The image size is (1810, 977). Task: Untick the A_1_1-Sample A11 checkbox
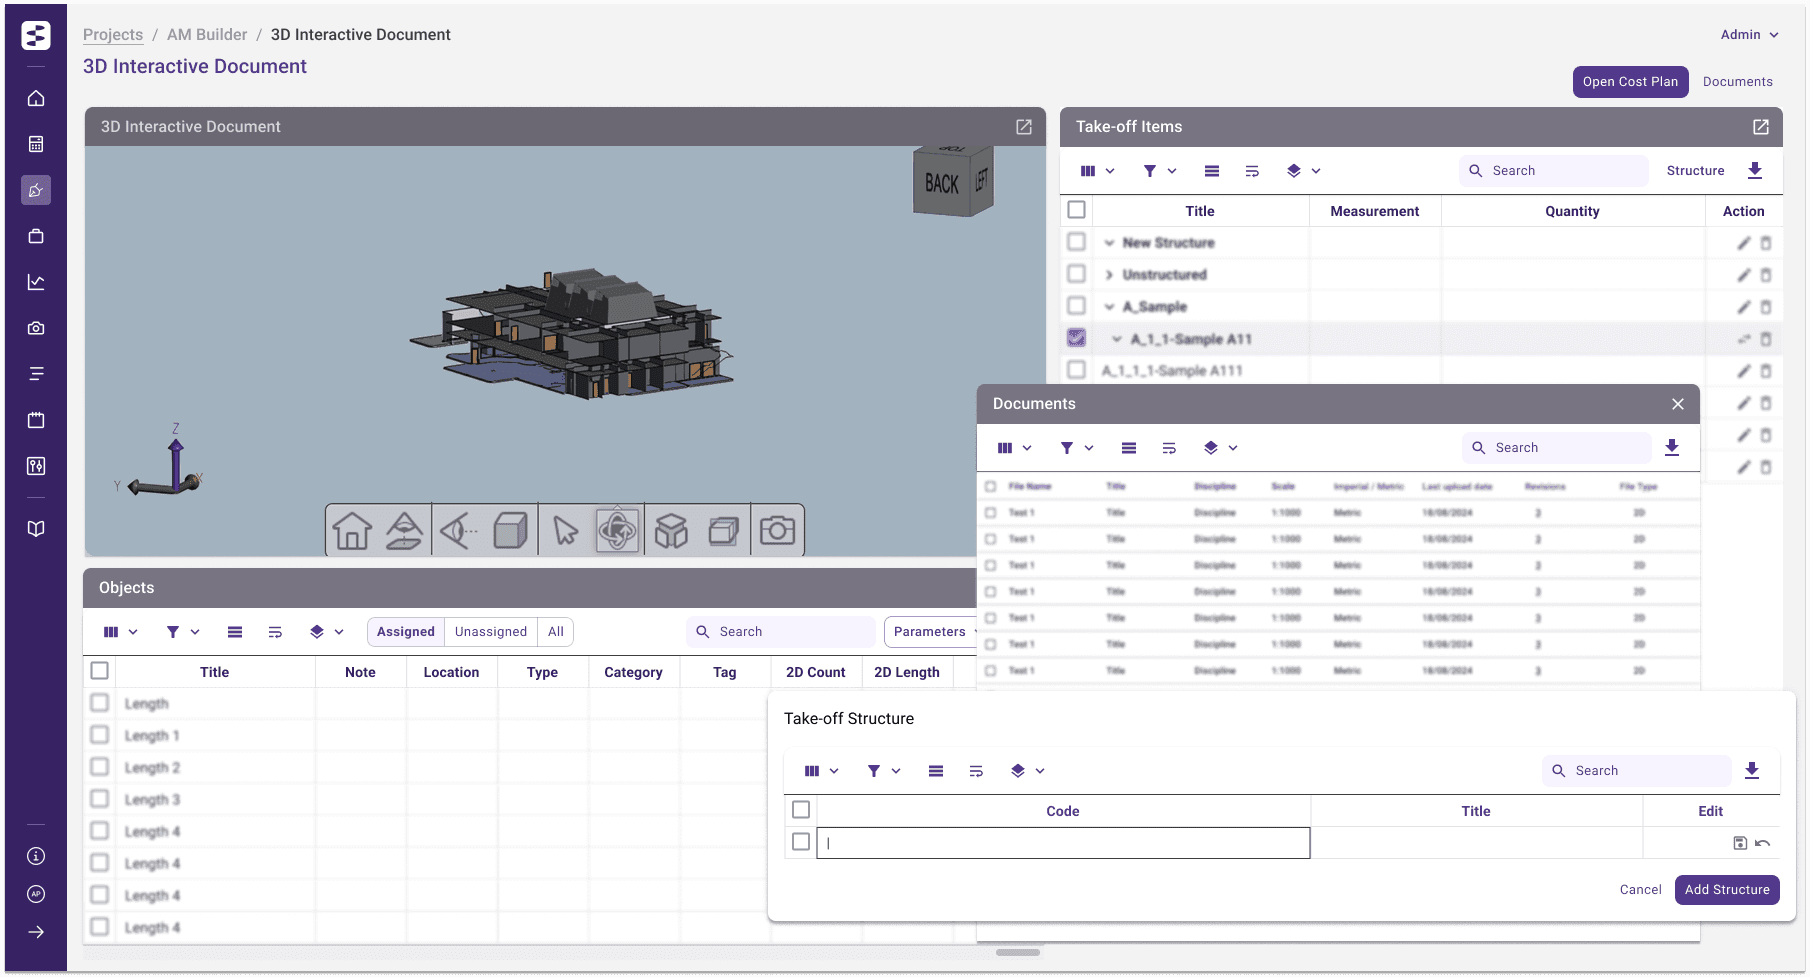(x=1076, y=338)
